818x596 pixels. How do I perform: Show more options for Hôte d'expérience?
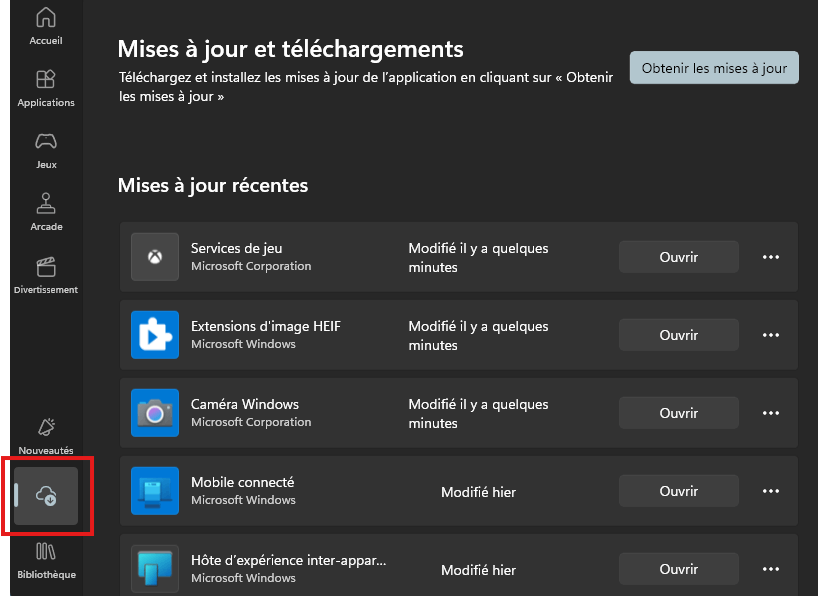coord(771,569)
